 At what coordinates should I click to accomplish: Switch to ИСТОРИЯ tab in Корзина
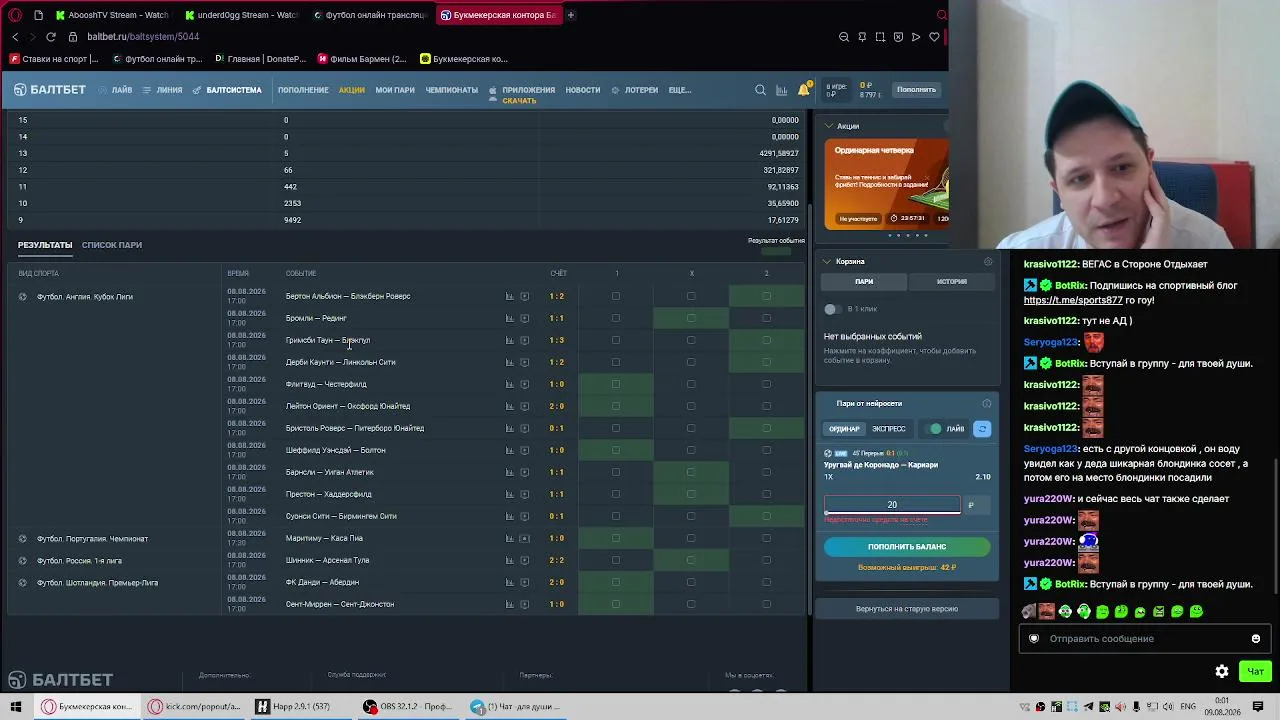pyautogui.click(x=952, y=282)
